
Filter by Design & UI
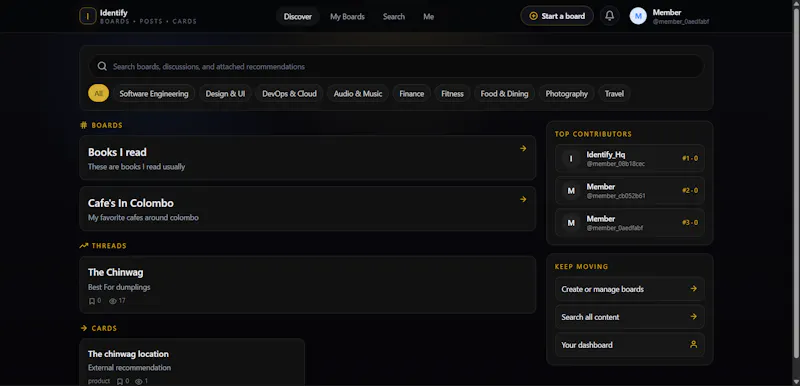pos(225,93)
